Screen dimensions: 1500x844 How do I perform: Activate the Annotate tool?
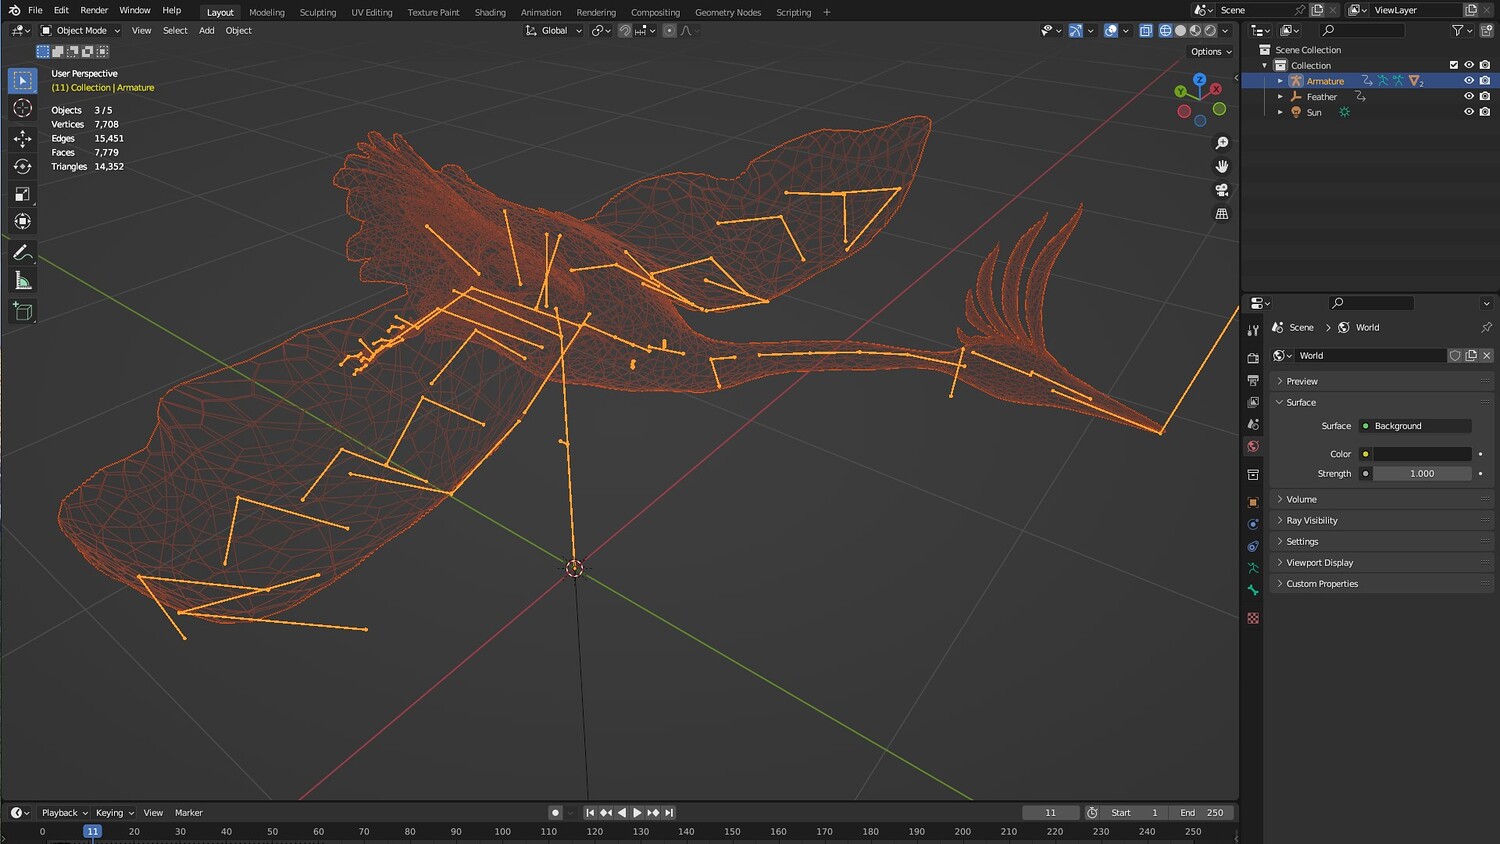point(22,253)
